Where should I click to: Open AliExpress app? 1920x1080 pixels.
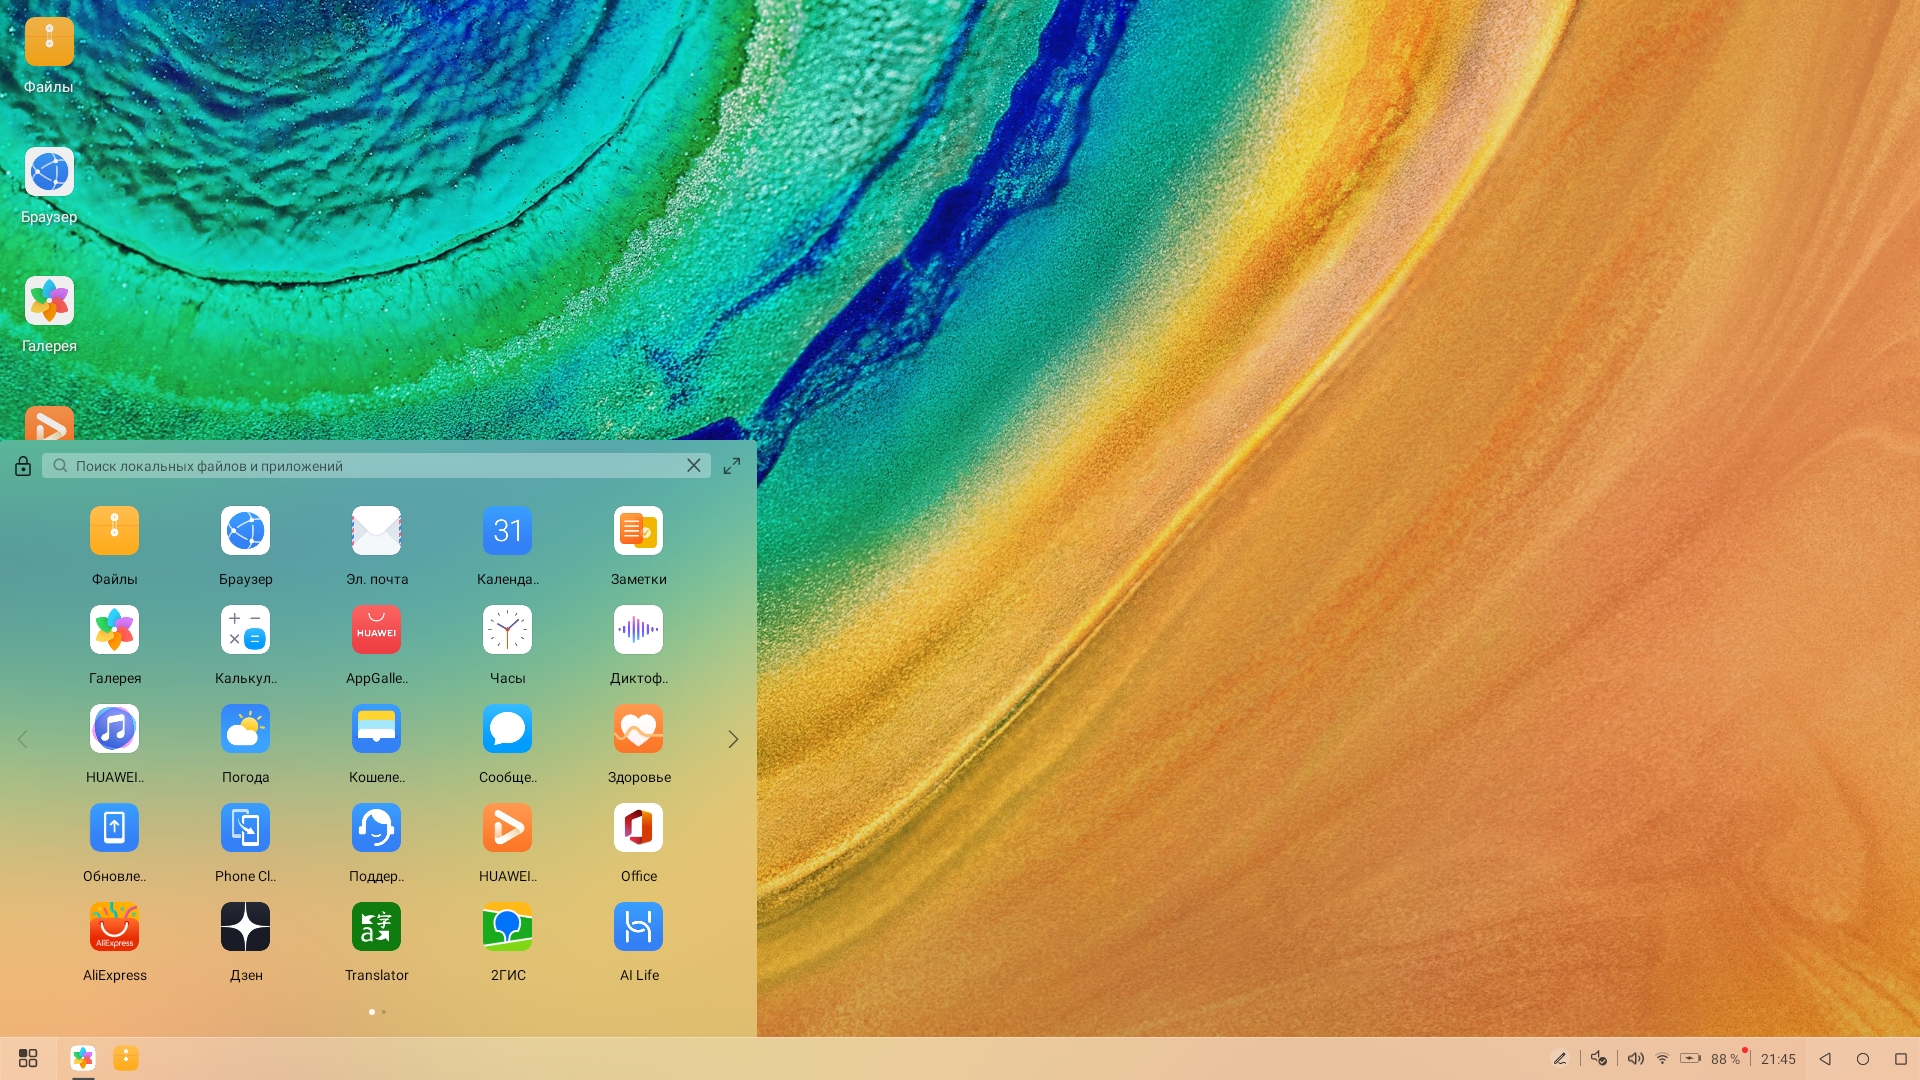114,927
